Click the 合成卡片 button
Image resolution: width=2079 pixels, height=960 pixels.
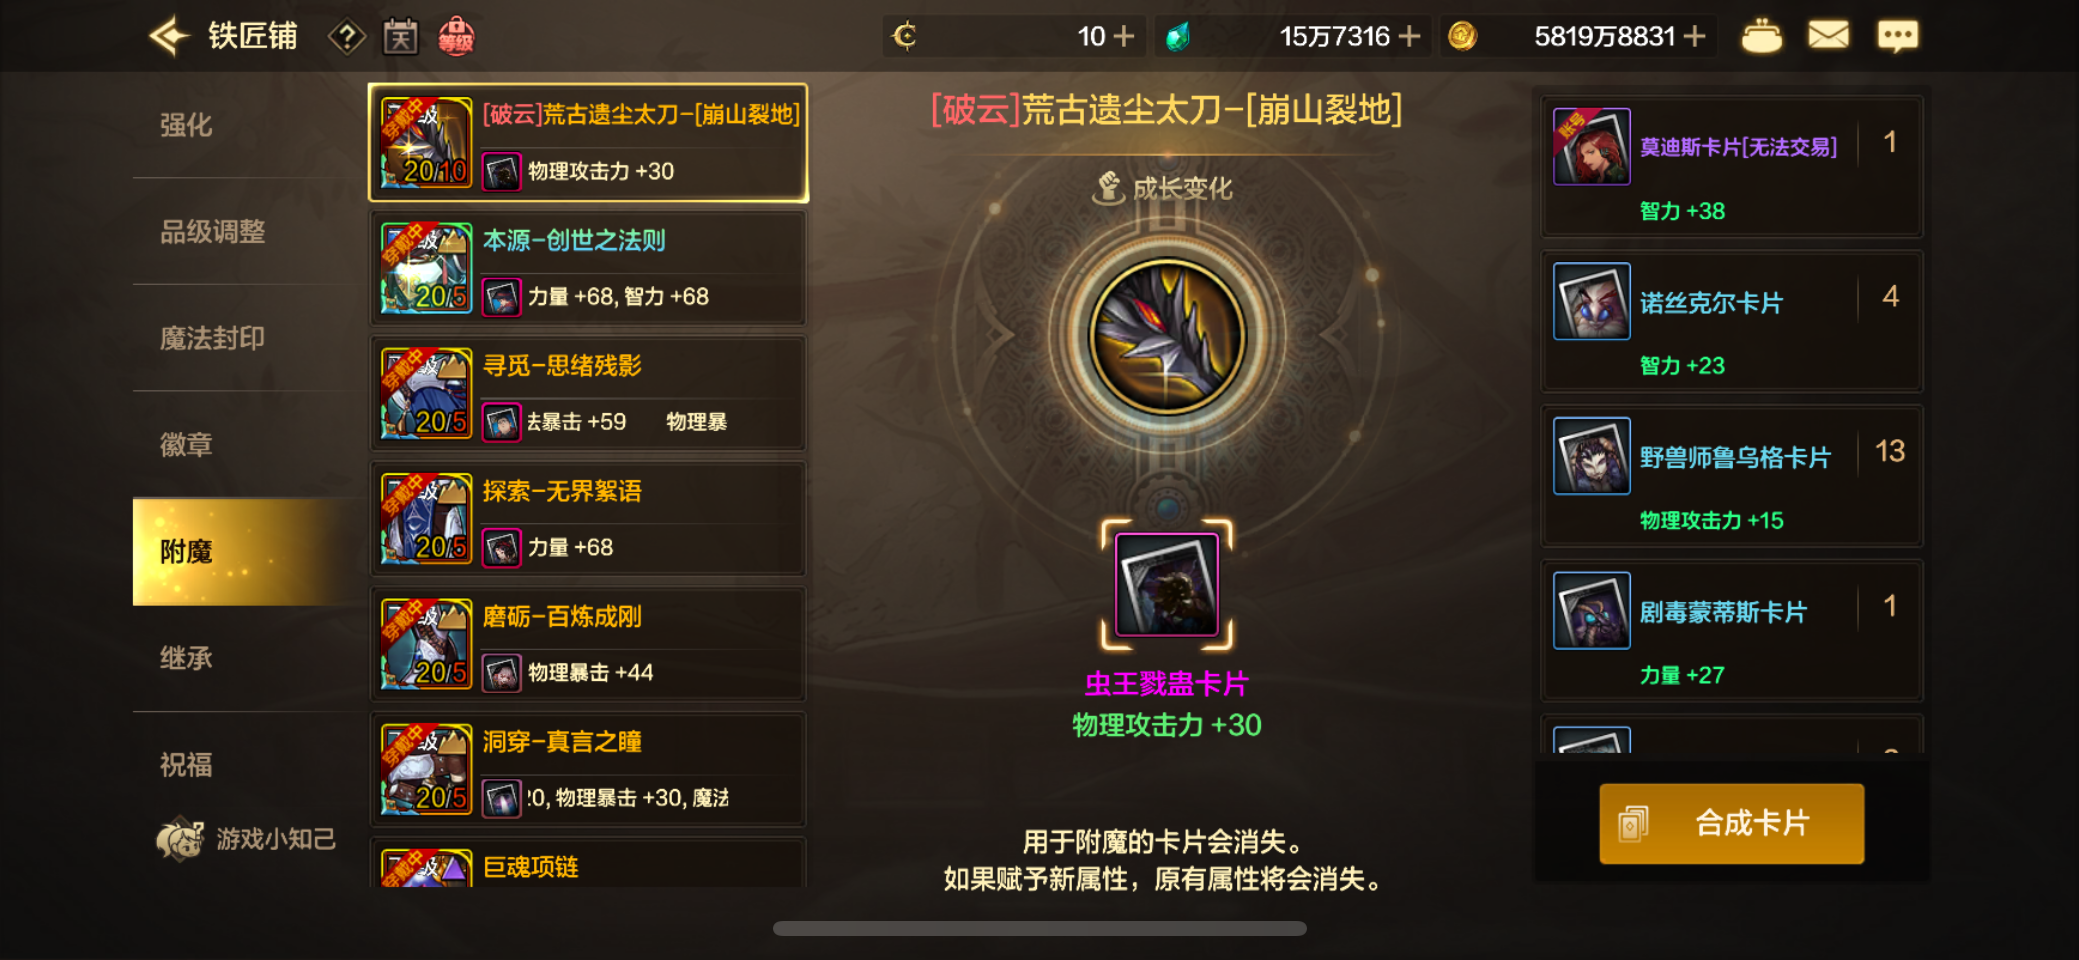tap(1731, 823)
